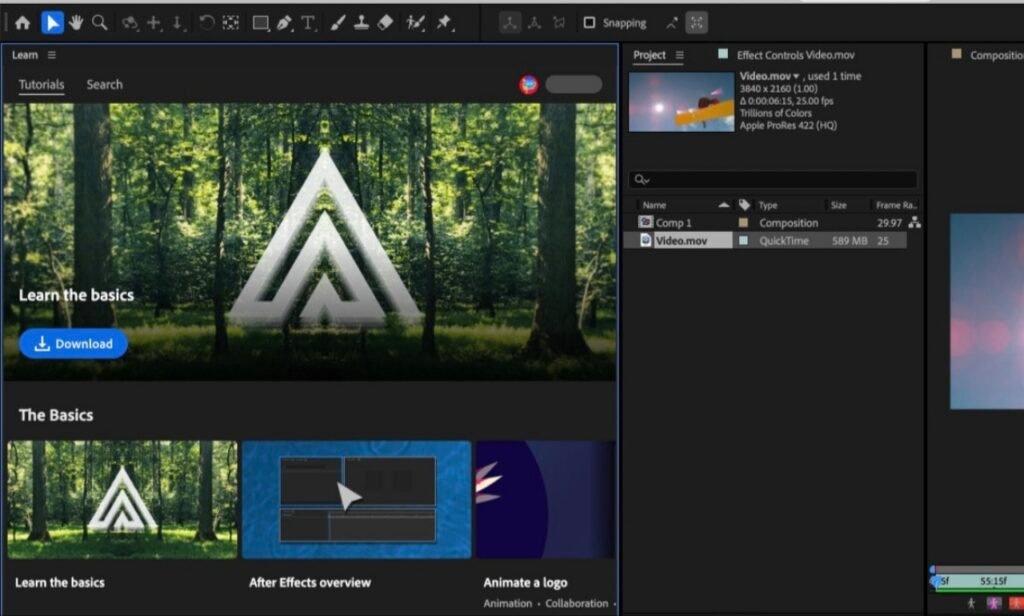Screen dimensions: 1024x616
Task: Select the Puppet Pin tool
Action: (x=443, y=22)
